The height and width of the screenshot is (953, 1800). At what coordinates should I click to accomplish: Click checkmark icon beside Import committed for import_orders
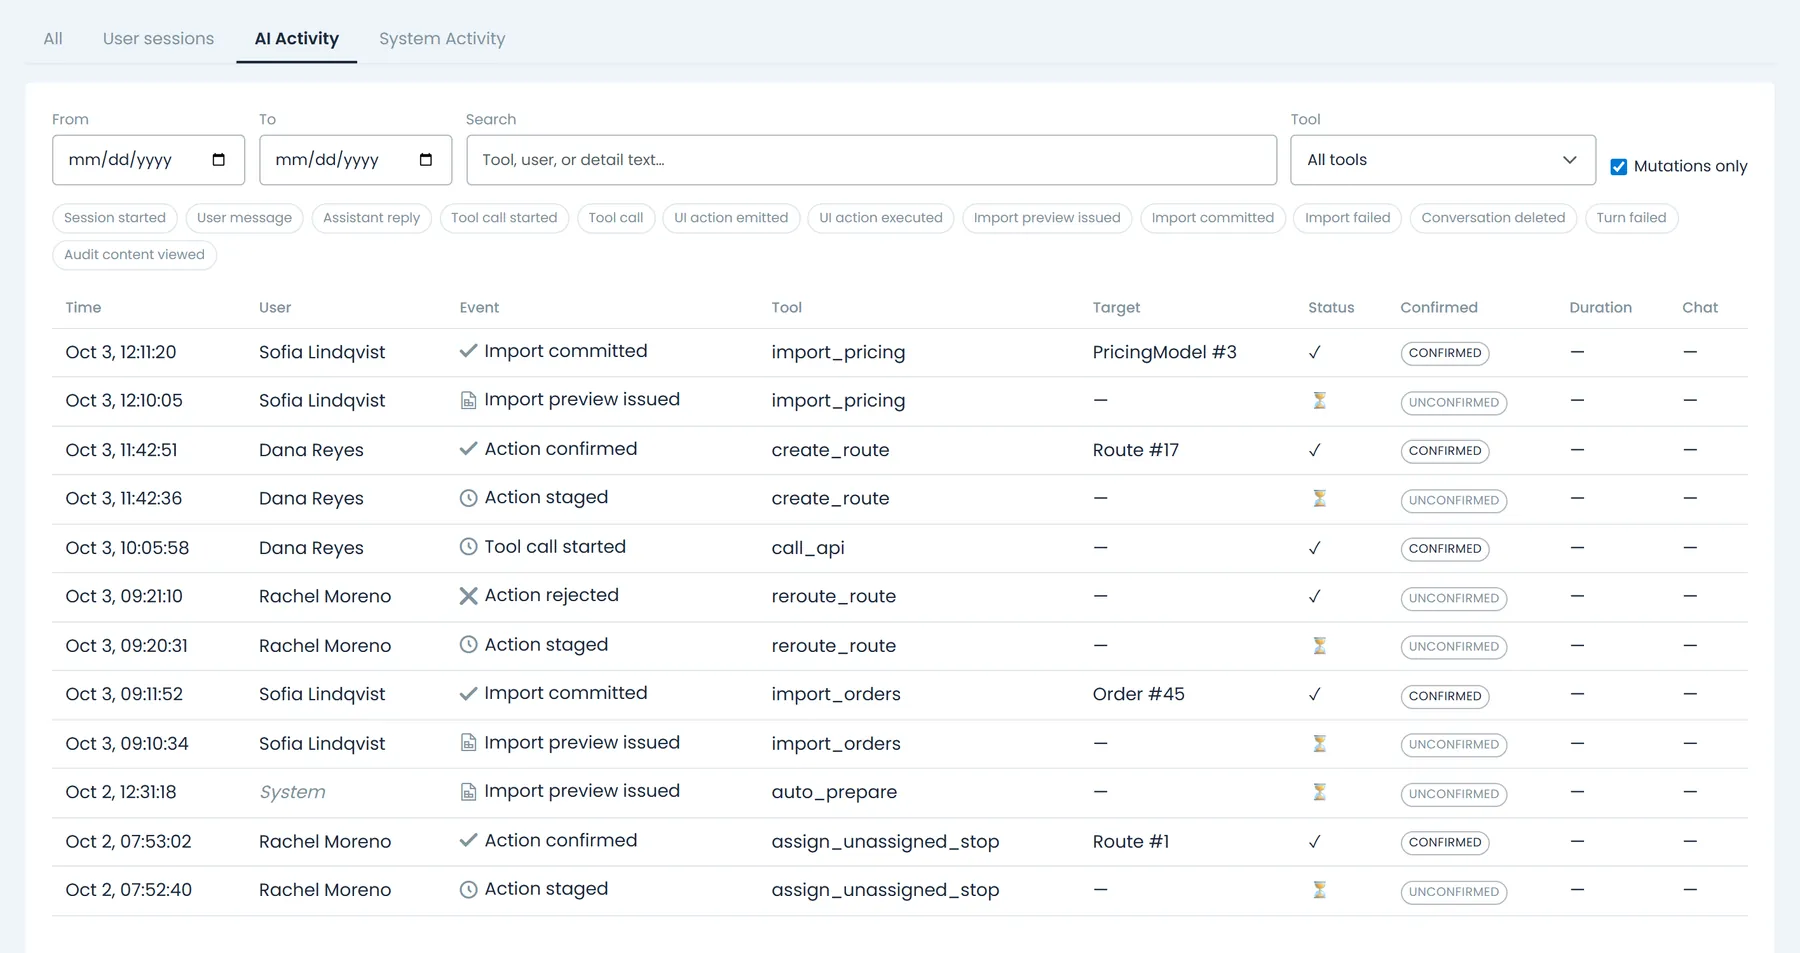coord(468,693)
